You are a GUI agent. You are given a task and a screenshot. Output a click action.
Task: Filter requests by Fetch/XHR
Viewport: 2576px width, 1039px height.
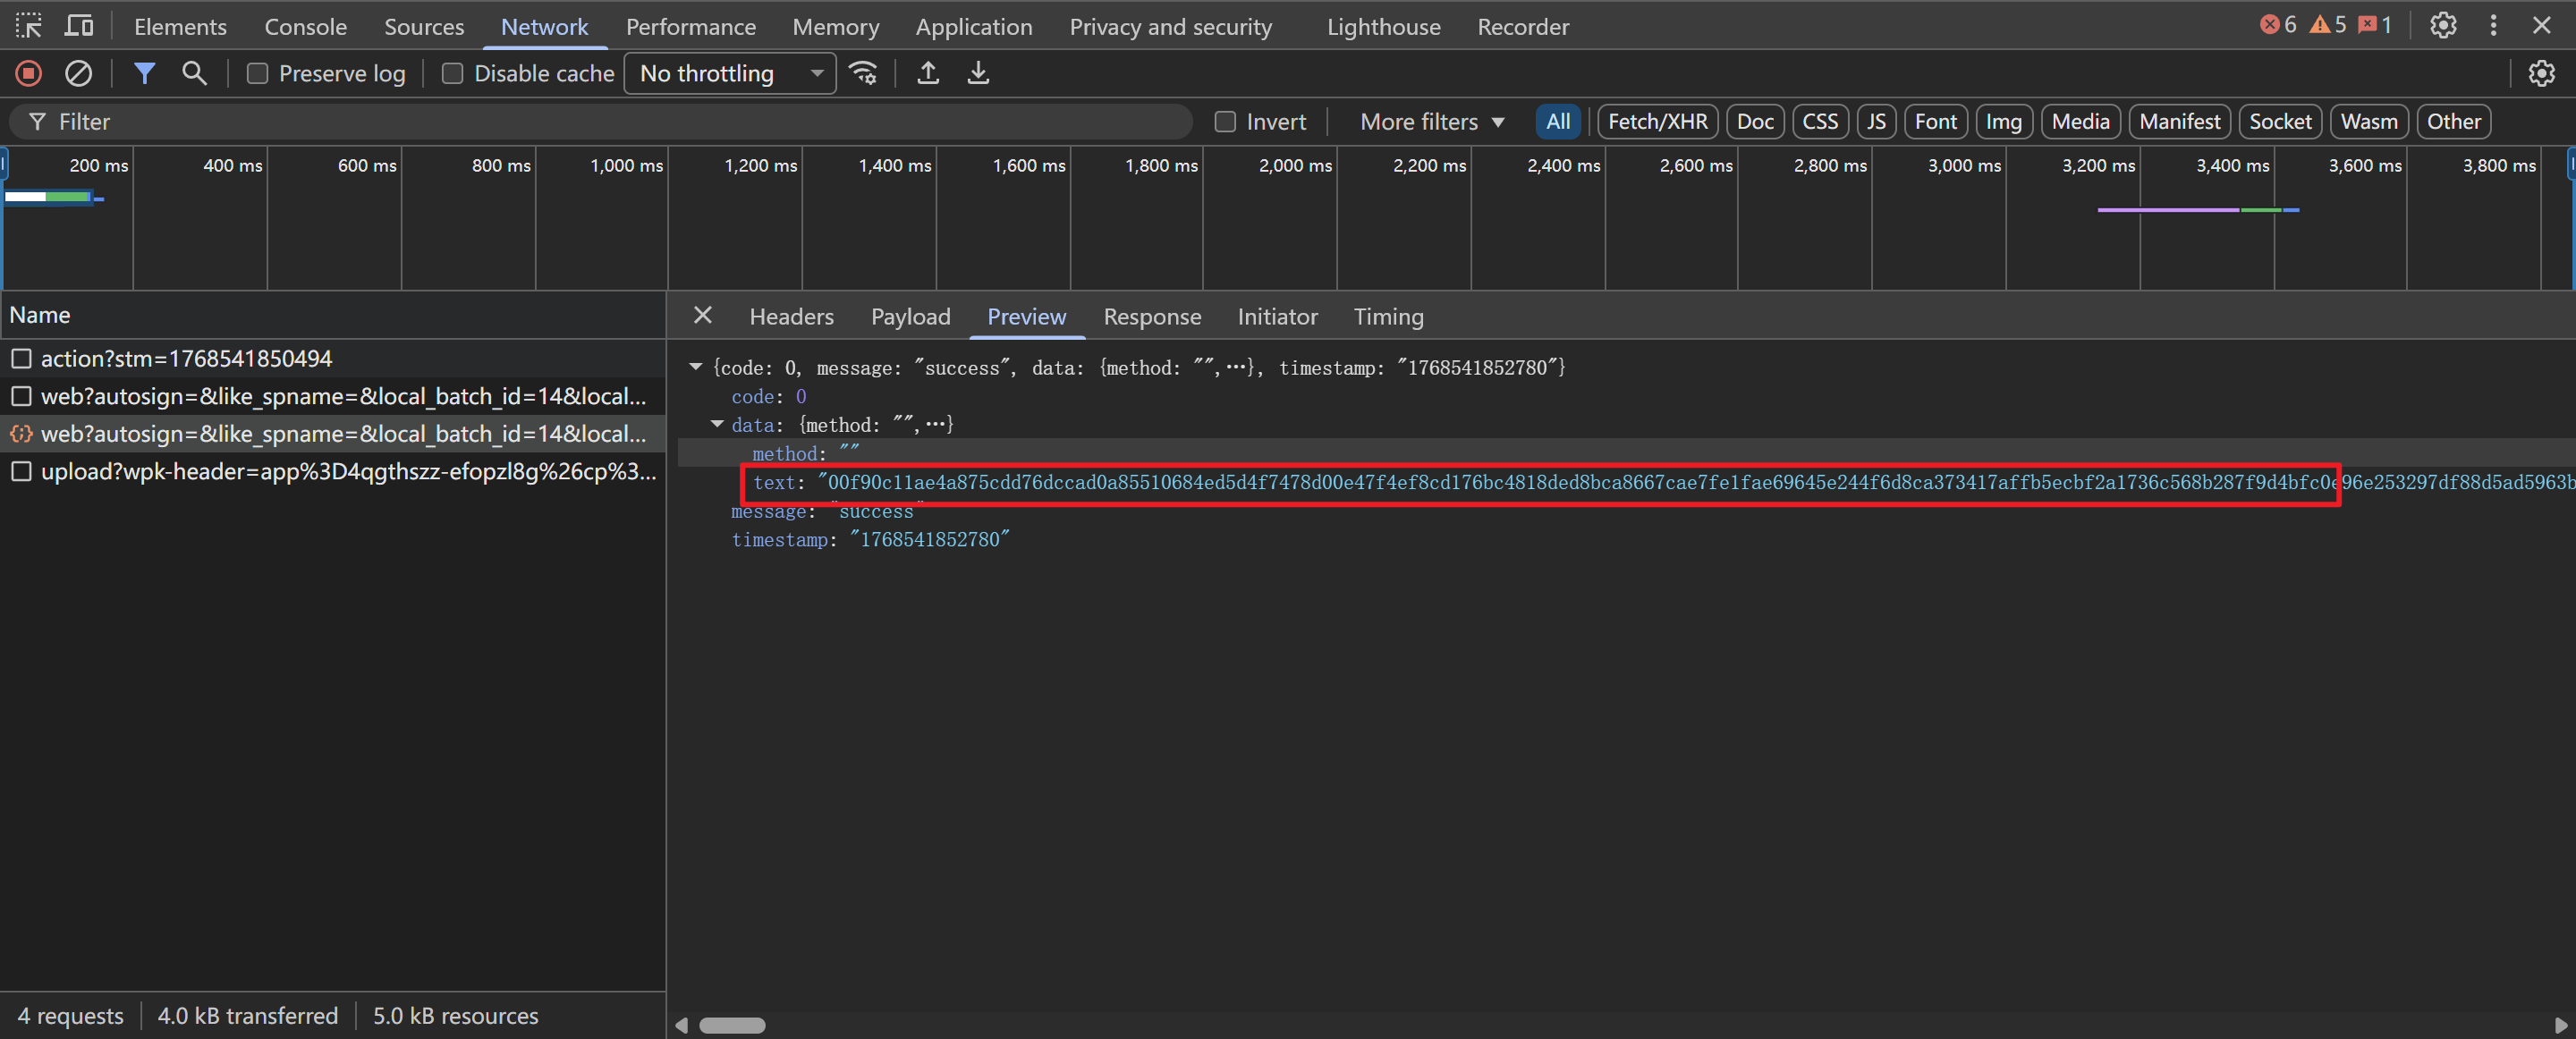pyautogui.click(x=1657, y=122)
